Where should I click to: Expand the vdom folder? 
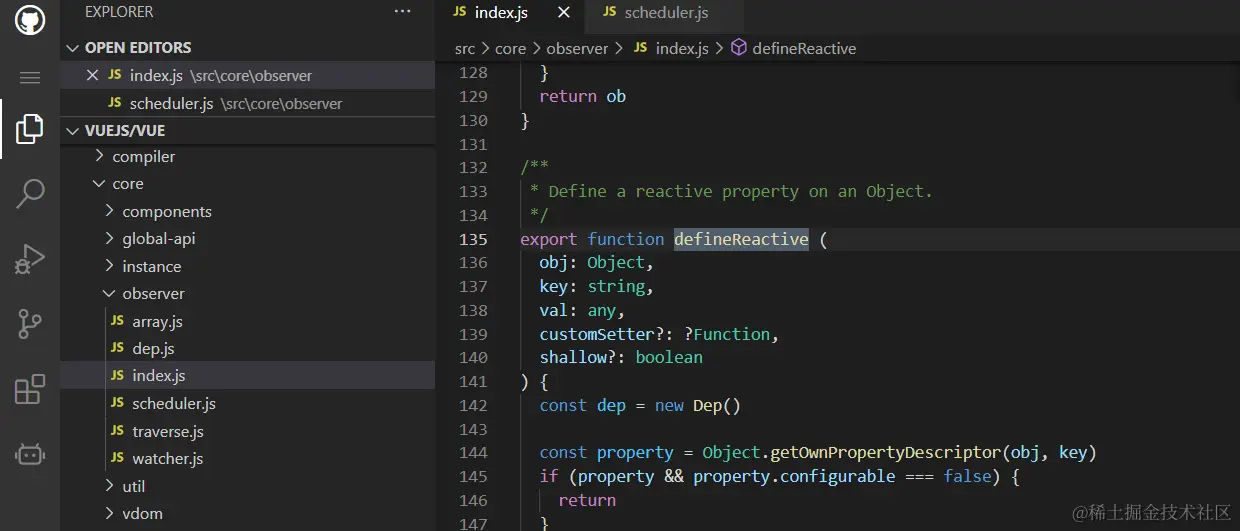[x=247, y=514]
